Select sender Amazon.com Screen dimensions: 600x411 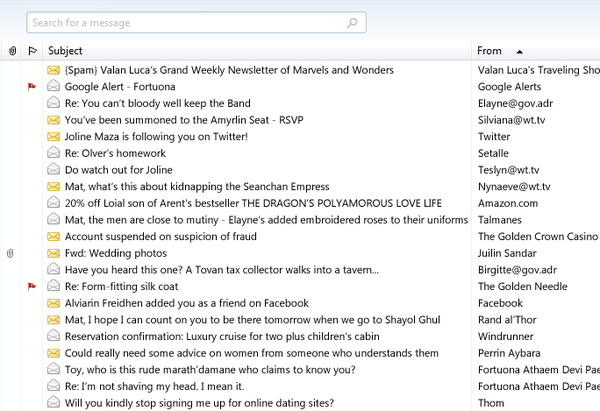click(508, 203)
